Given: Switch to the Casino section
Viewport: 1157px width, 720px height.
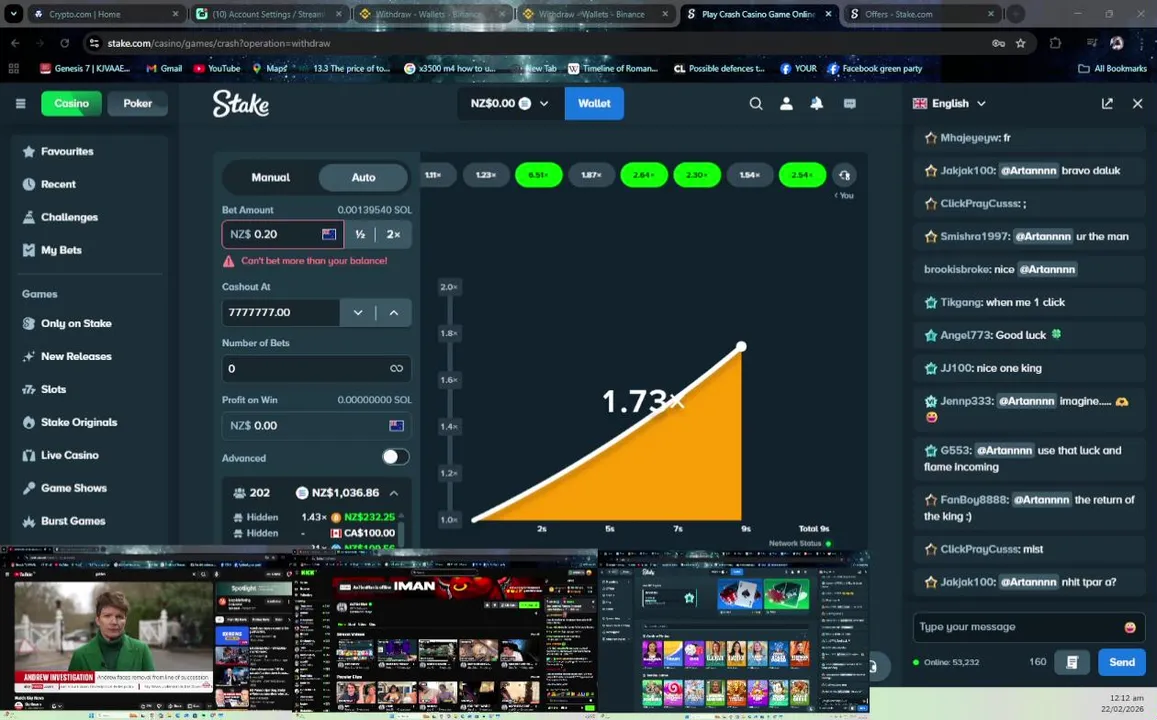Looking at the screenshot, I should point(72,103).
